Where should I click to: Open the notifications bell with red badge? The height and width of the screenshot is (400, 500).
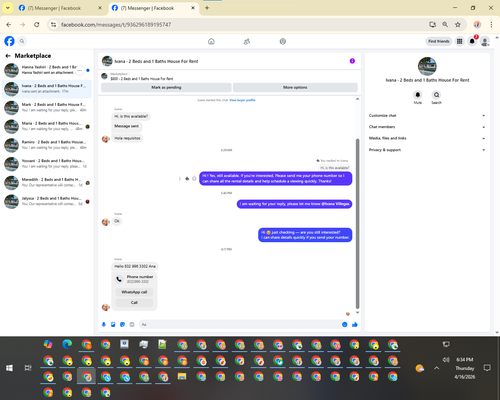(472, 41)
